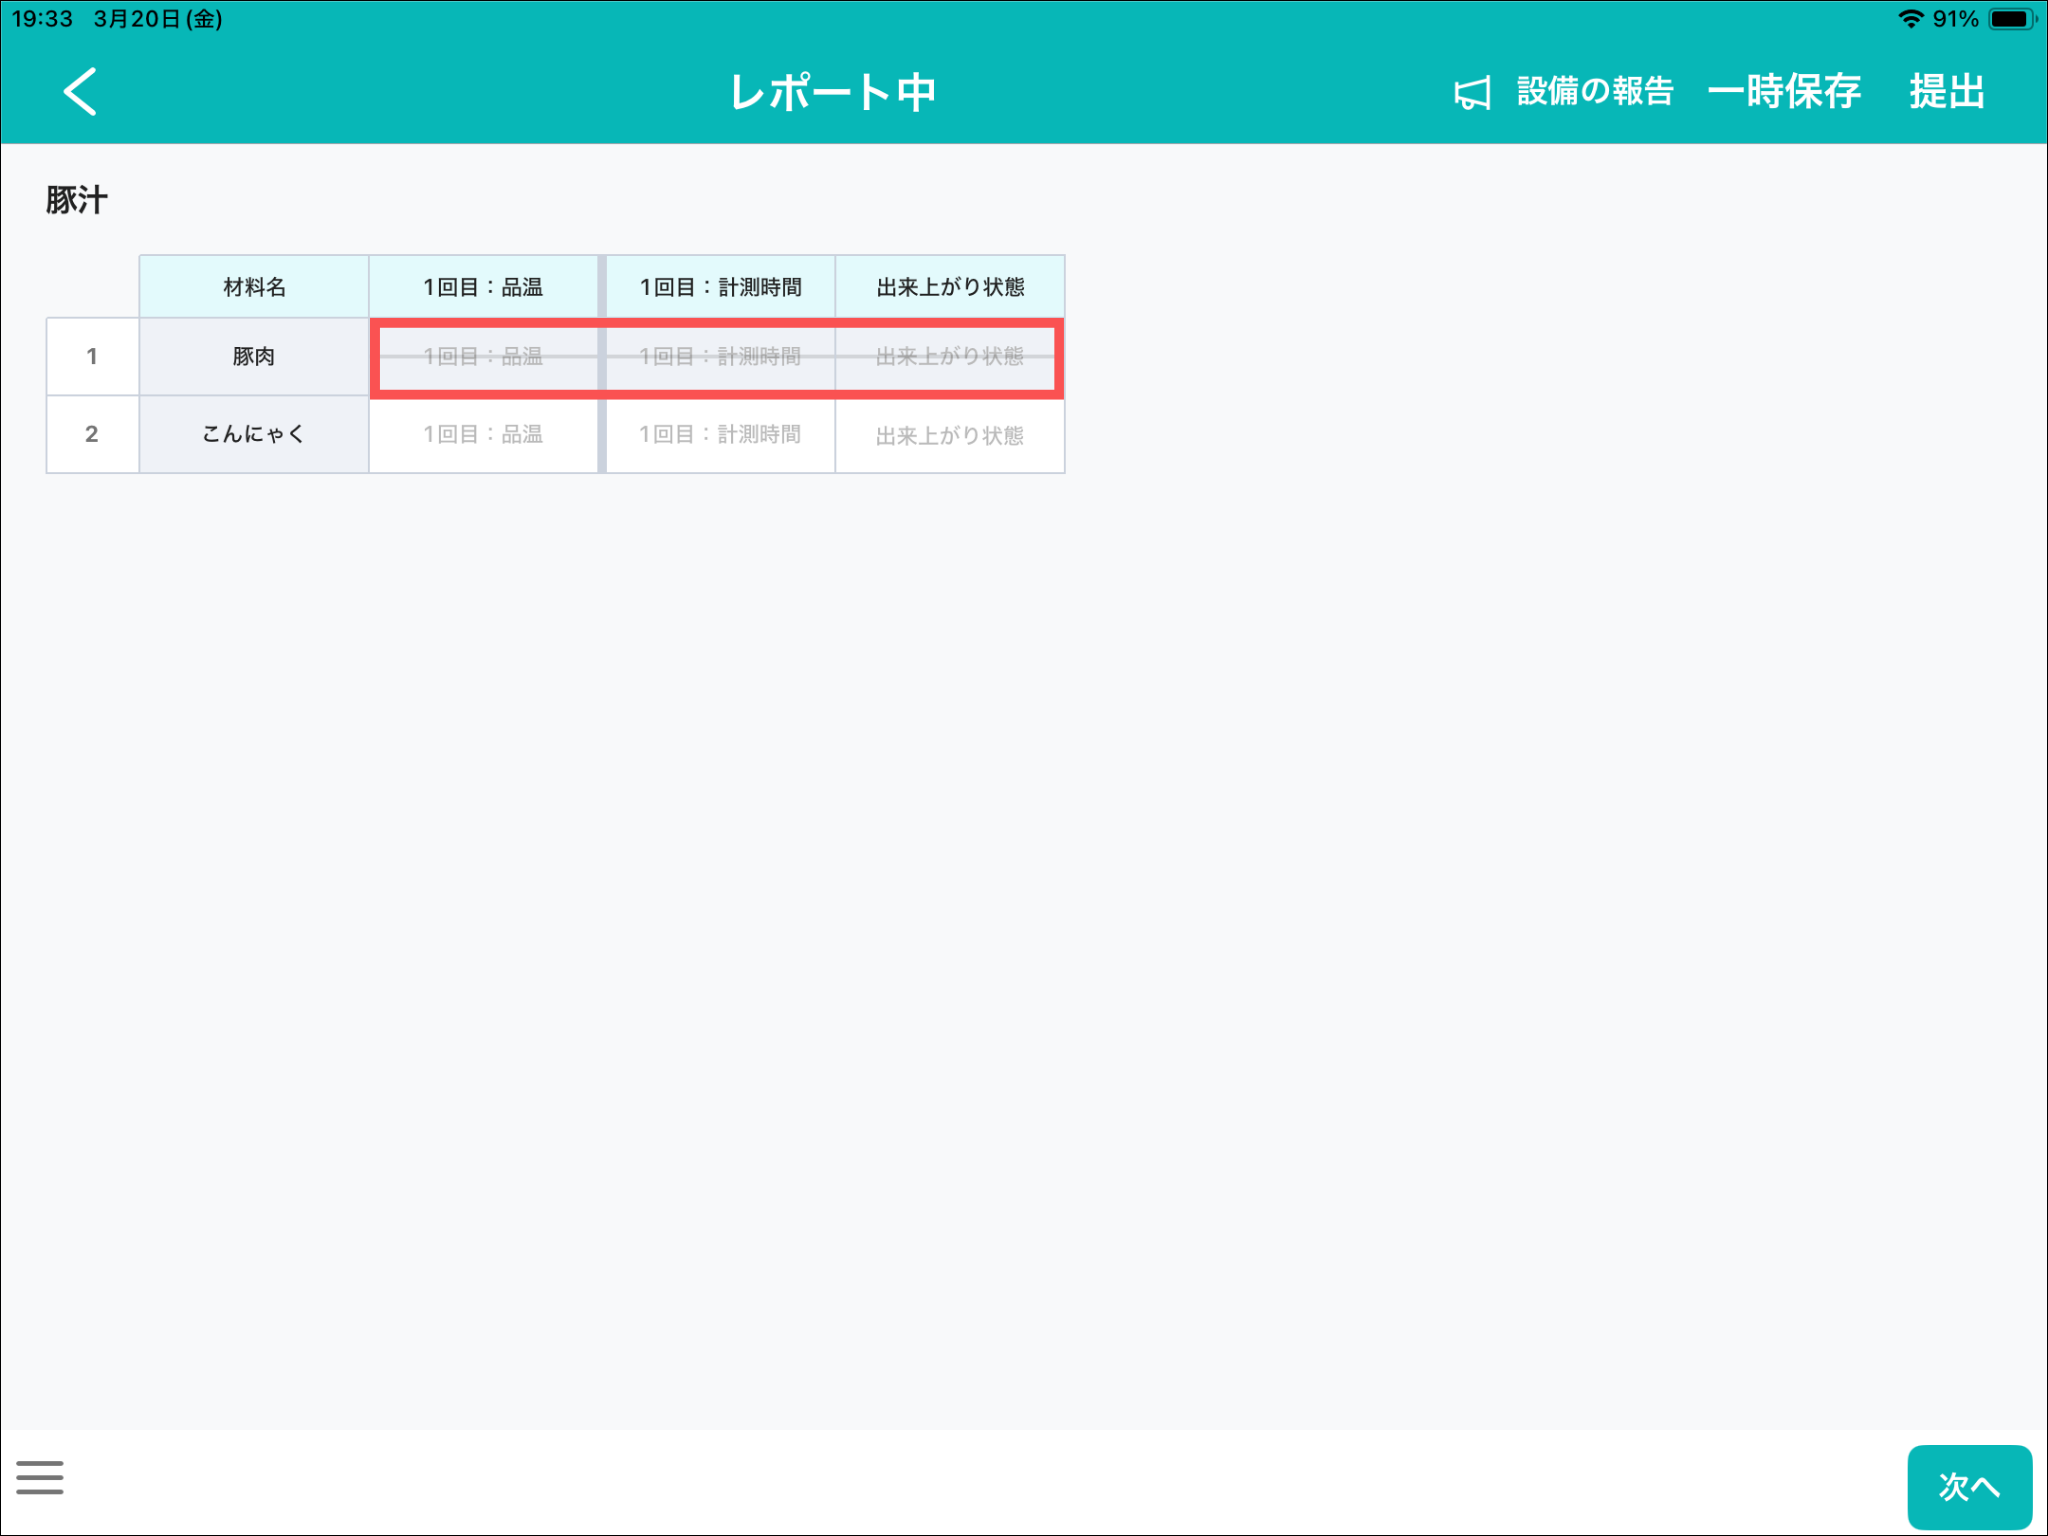Viewport: 2048px width, 1536px height.
Task: Tap the megaphone equipment report icon
Action: pyautogui.click(x=1471, y=93)
